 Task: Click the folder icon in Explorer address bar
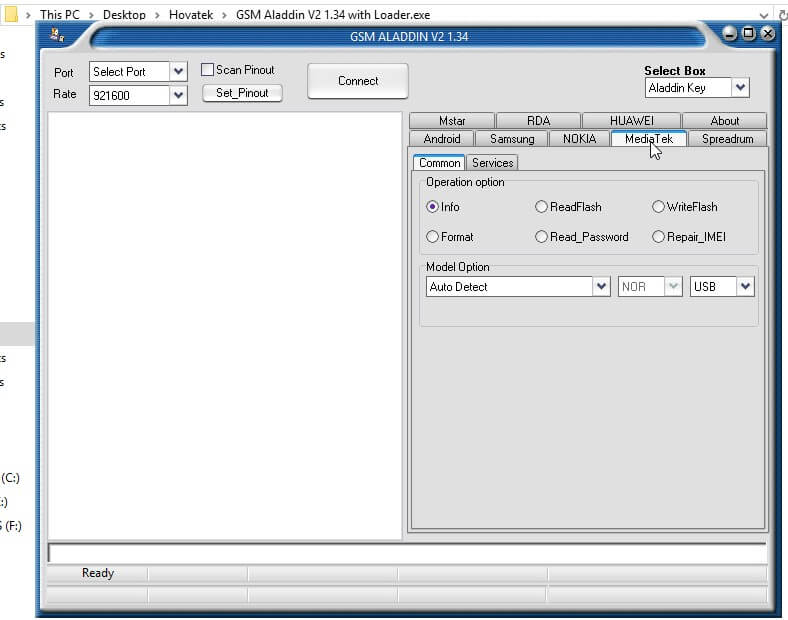11,15
